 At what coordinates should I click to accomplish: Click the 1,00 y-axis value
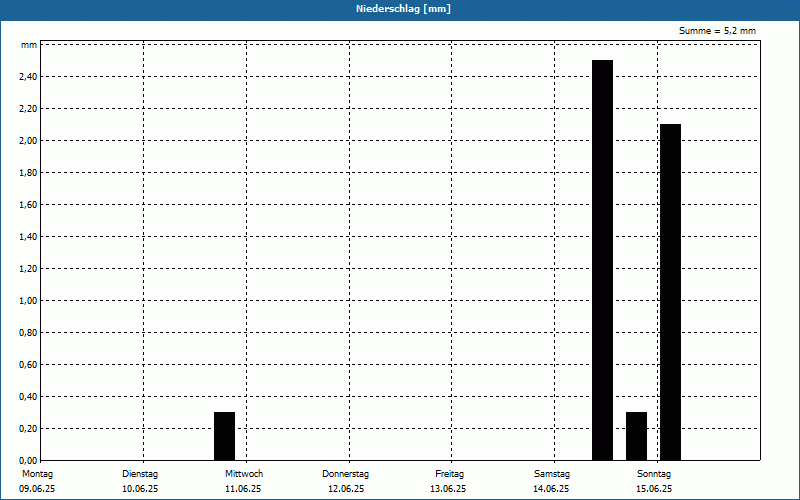pyautogui.click(x=28, y=301)
